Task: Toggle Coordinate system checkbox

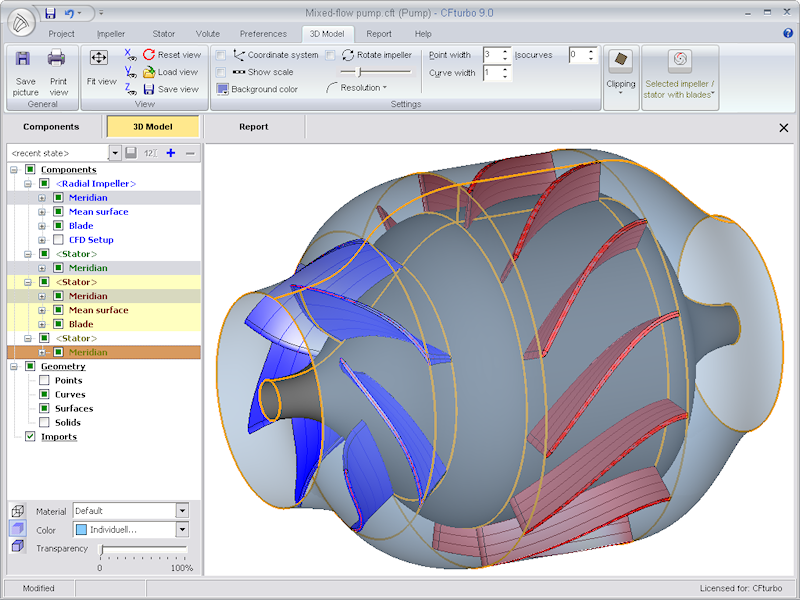Action: pos(221,55)
